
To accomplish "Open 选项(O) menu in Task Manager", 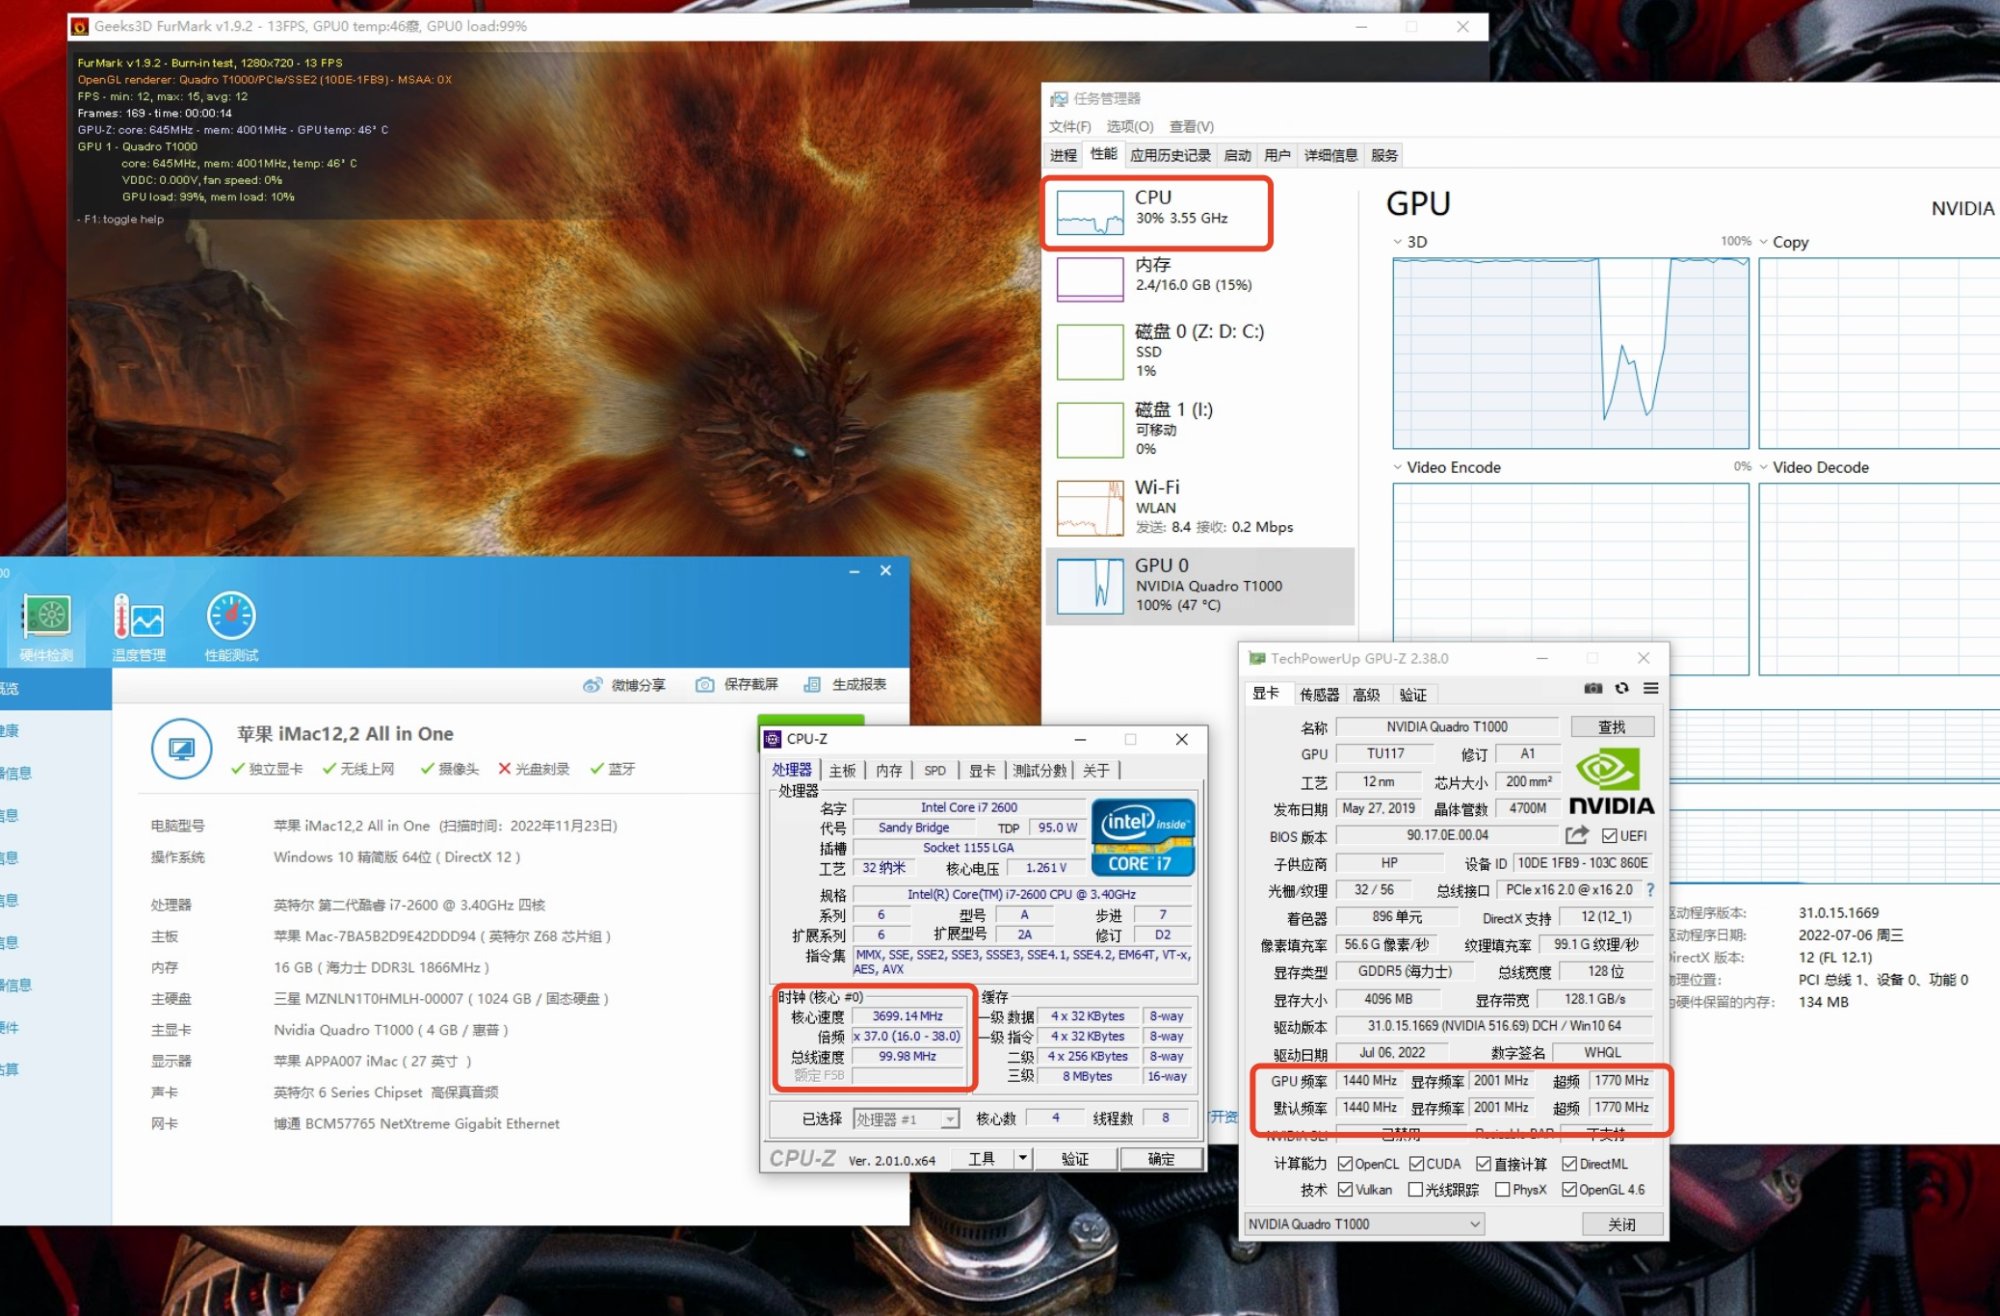I will tap(1130, 126).
